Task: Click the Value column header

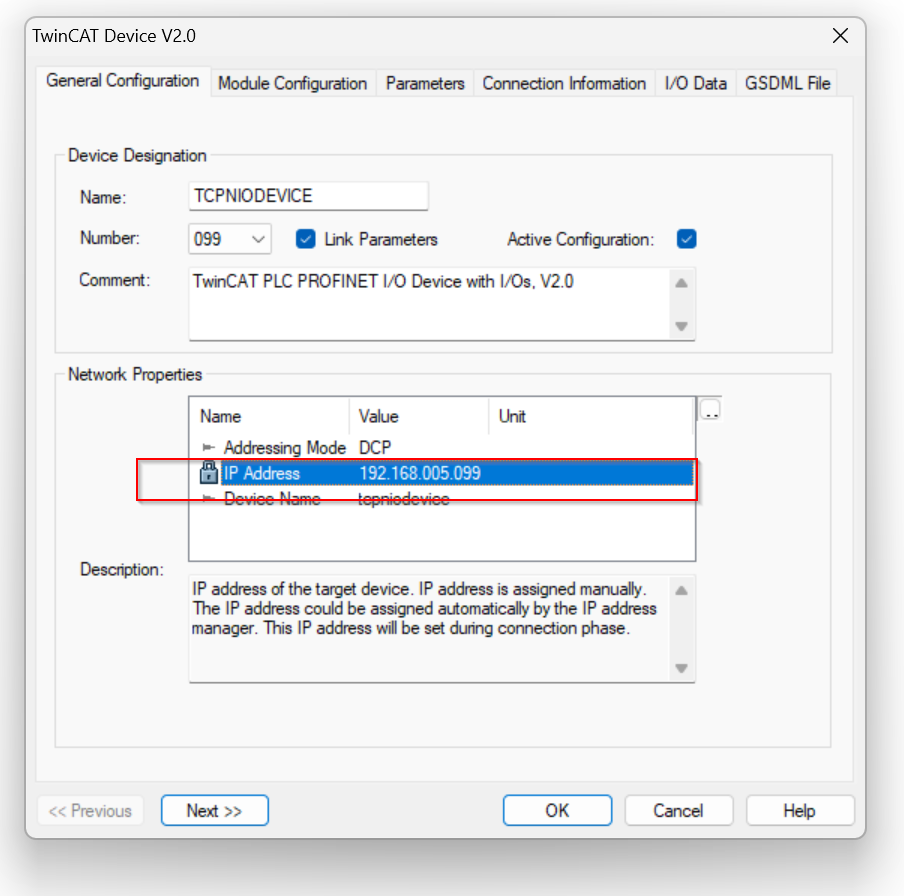Action: [419, 416]
